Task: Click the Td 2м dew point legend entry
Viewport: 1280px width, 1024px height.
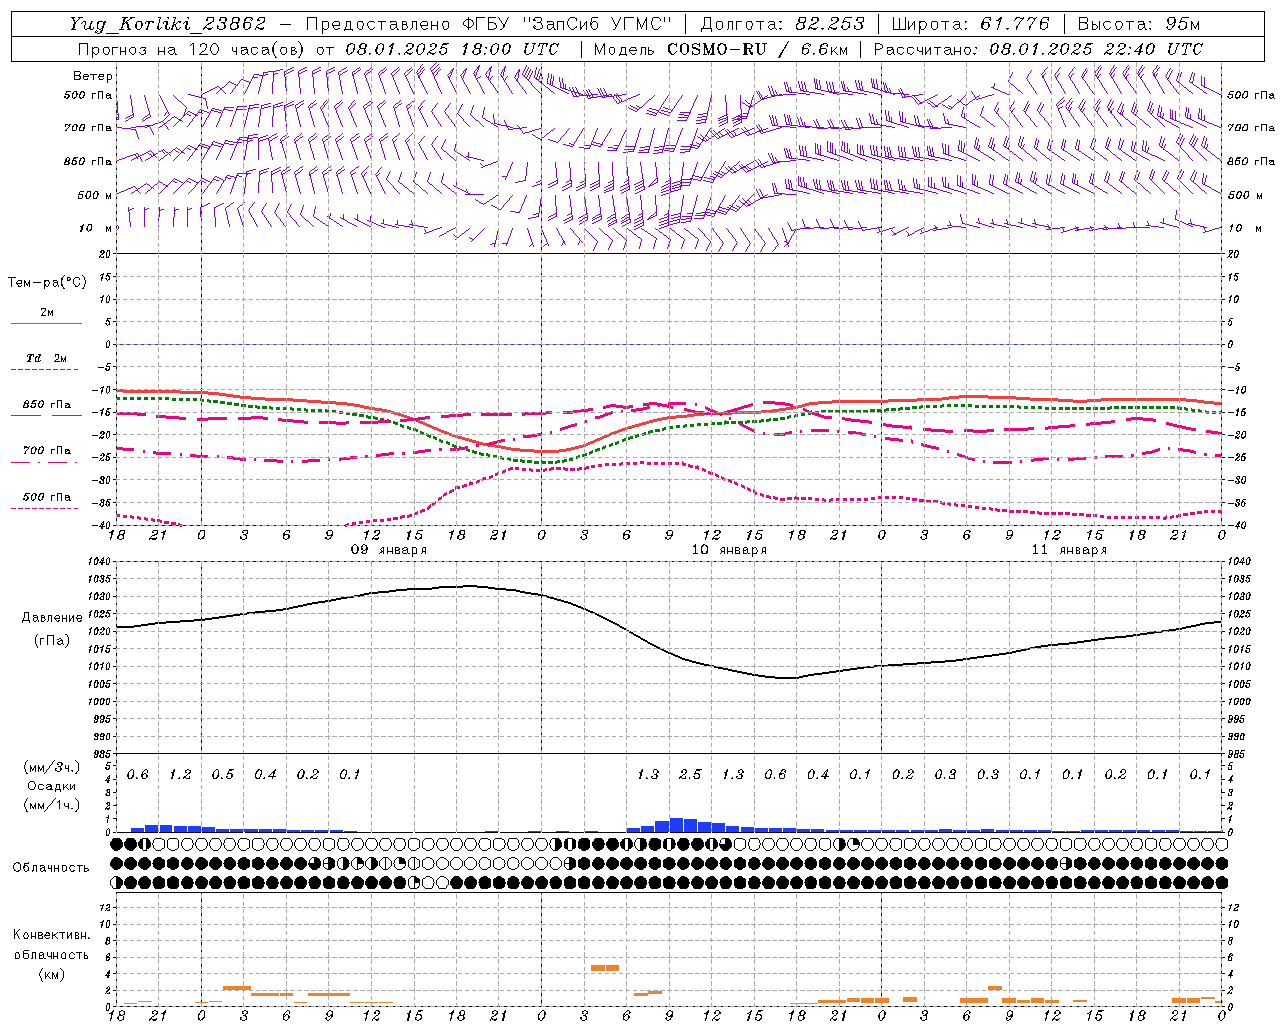Action: tap(46, 358)
